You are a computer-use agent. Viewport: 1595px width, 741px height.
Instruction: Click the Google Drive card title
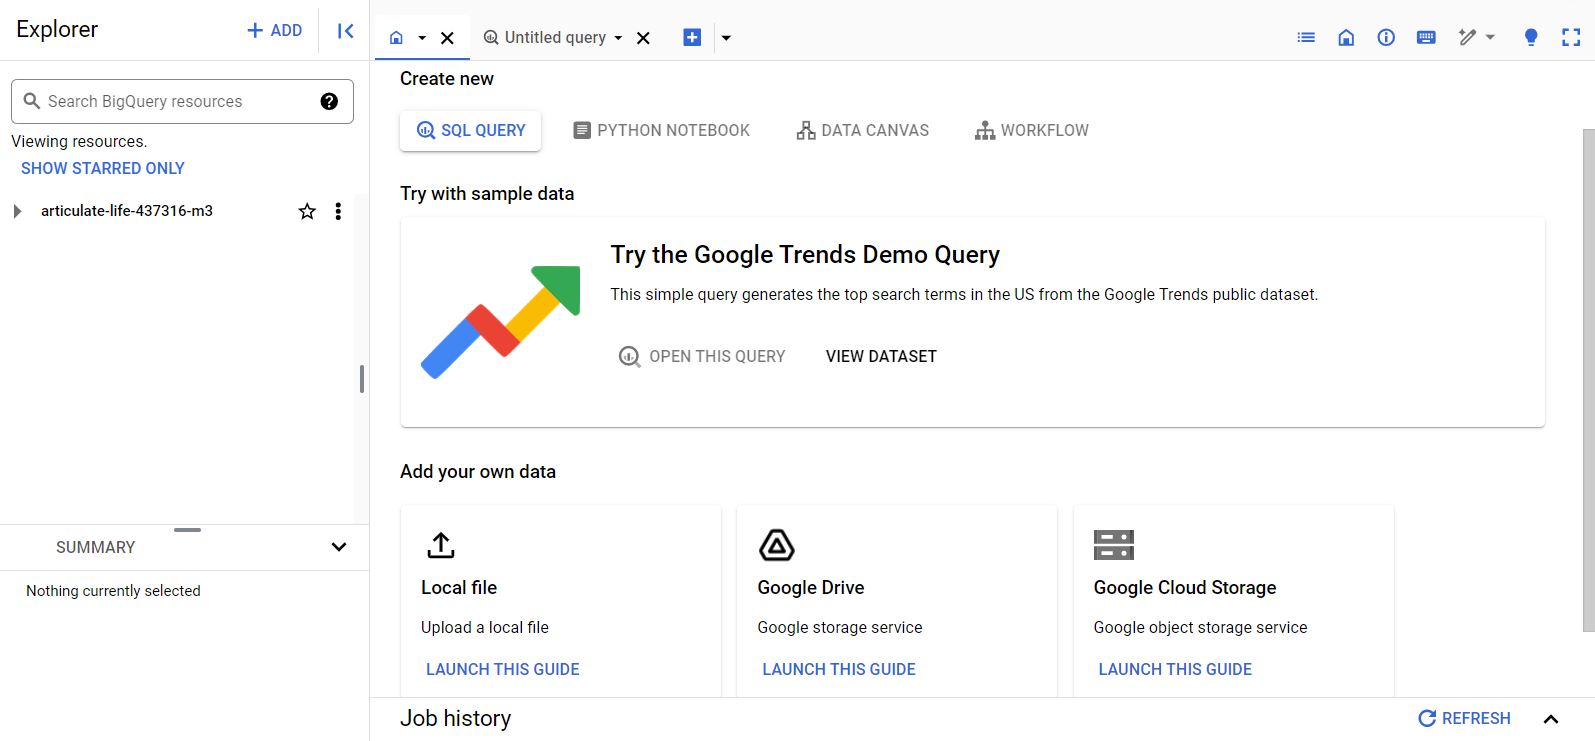811,588
